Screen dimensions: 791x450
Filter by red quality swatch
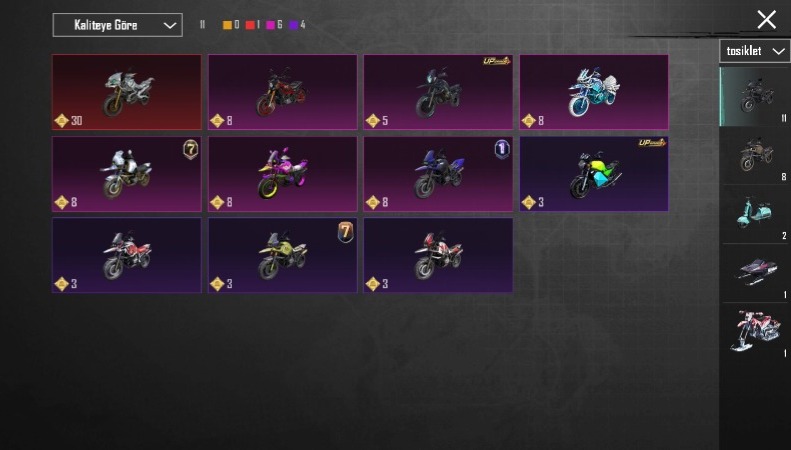pos(250,25)
